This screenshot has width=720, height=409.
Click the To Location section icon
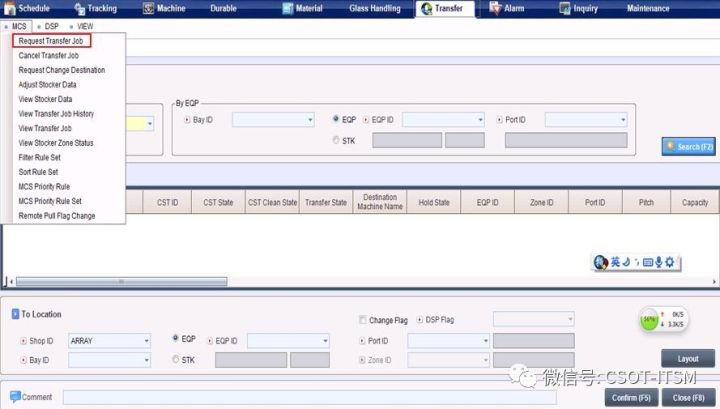(15, 314)
